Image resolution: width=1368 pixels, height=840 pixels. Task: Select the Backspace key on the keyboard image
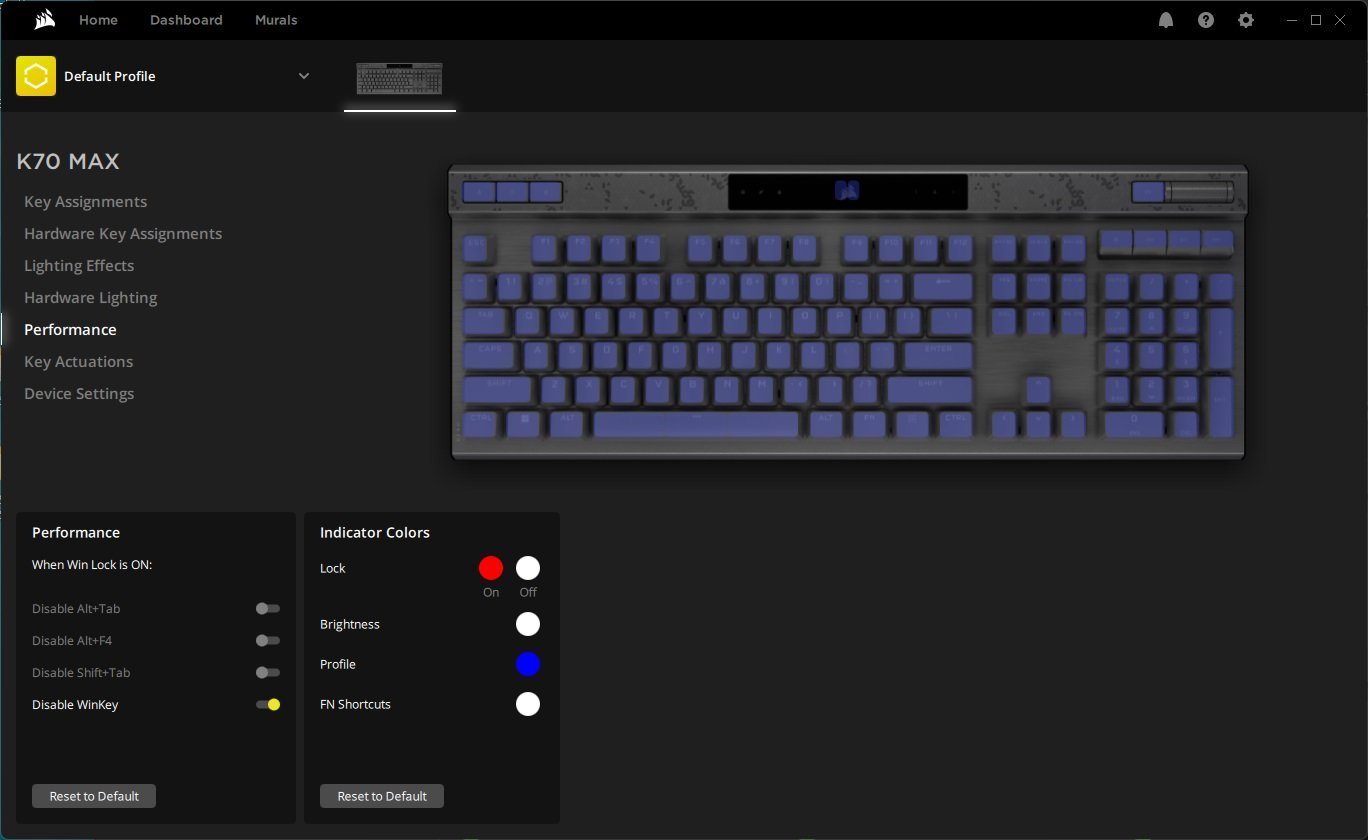click(942, 287)
